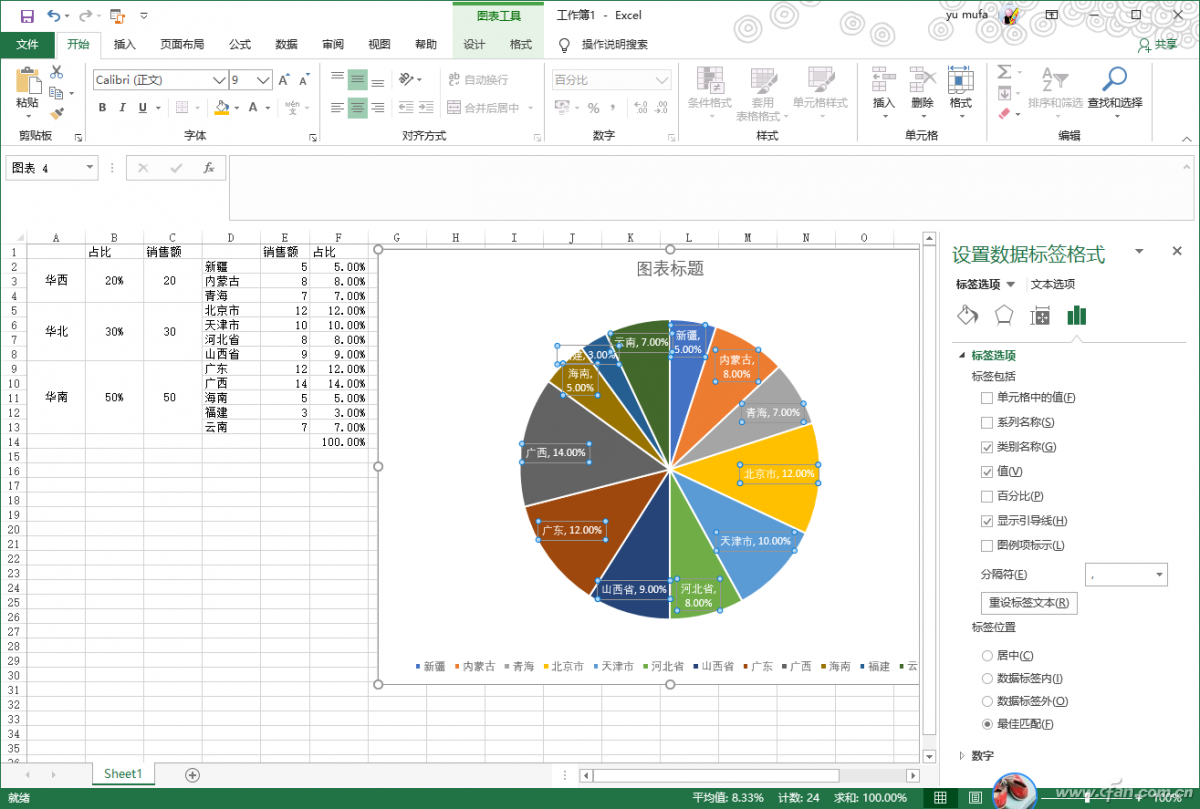Open the 文件 menu

(x=27, y=45)
